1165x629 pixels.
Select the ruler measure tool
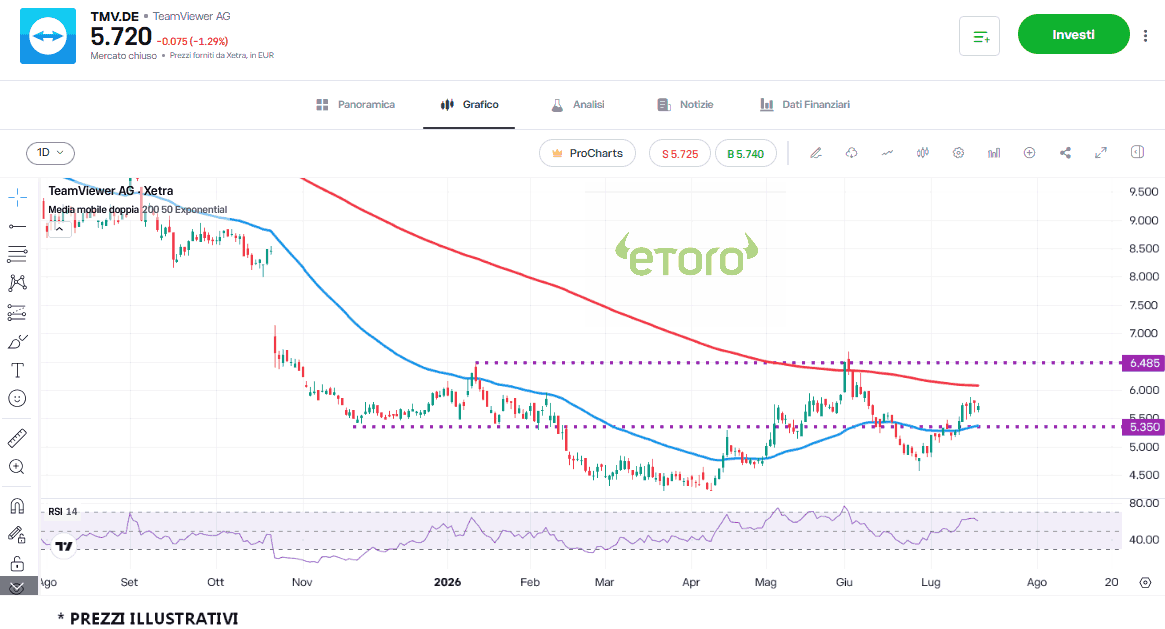pos(17,438)
